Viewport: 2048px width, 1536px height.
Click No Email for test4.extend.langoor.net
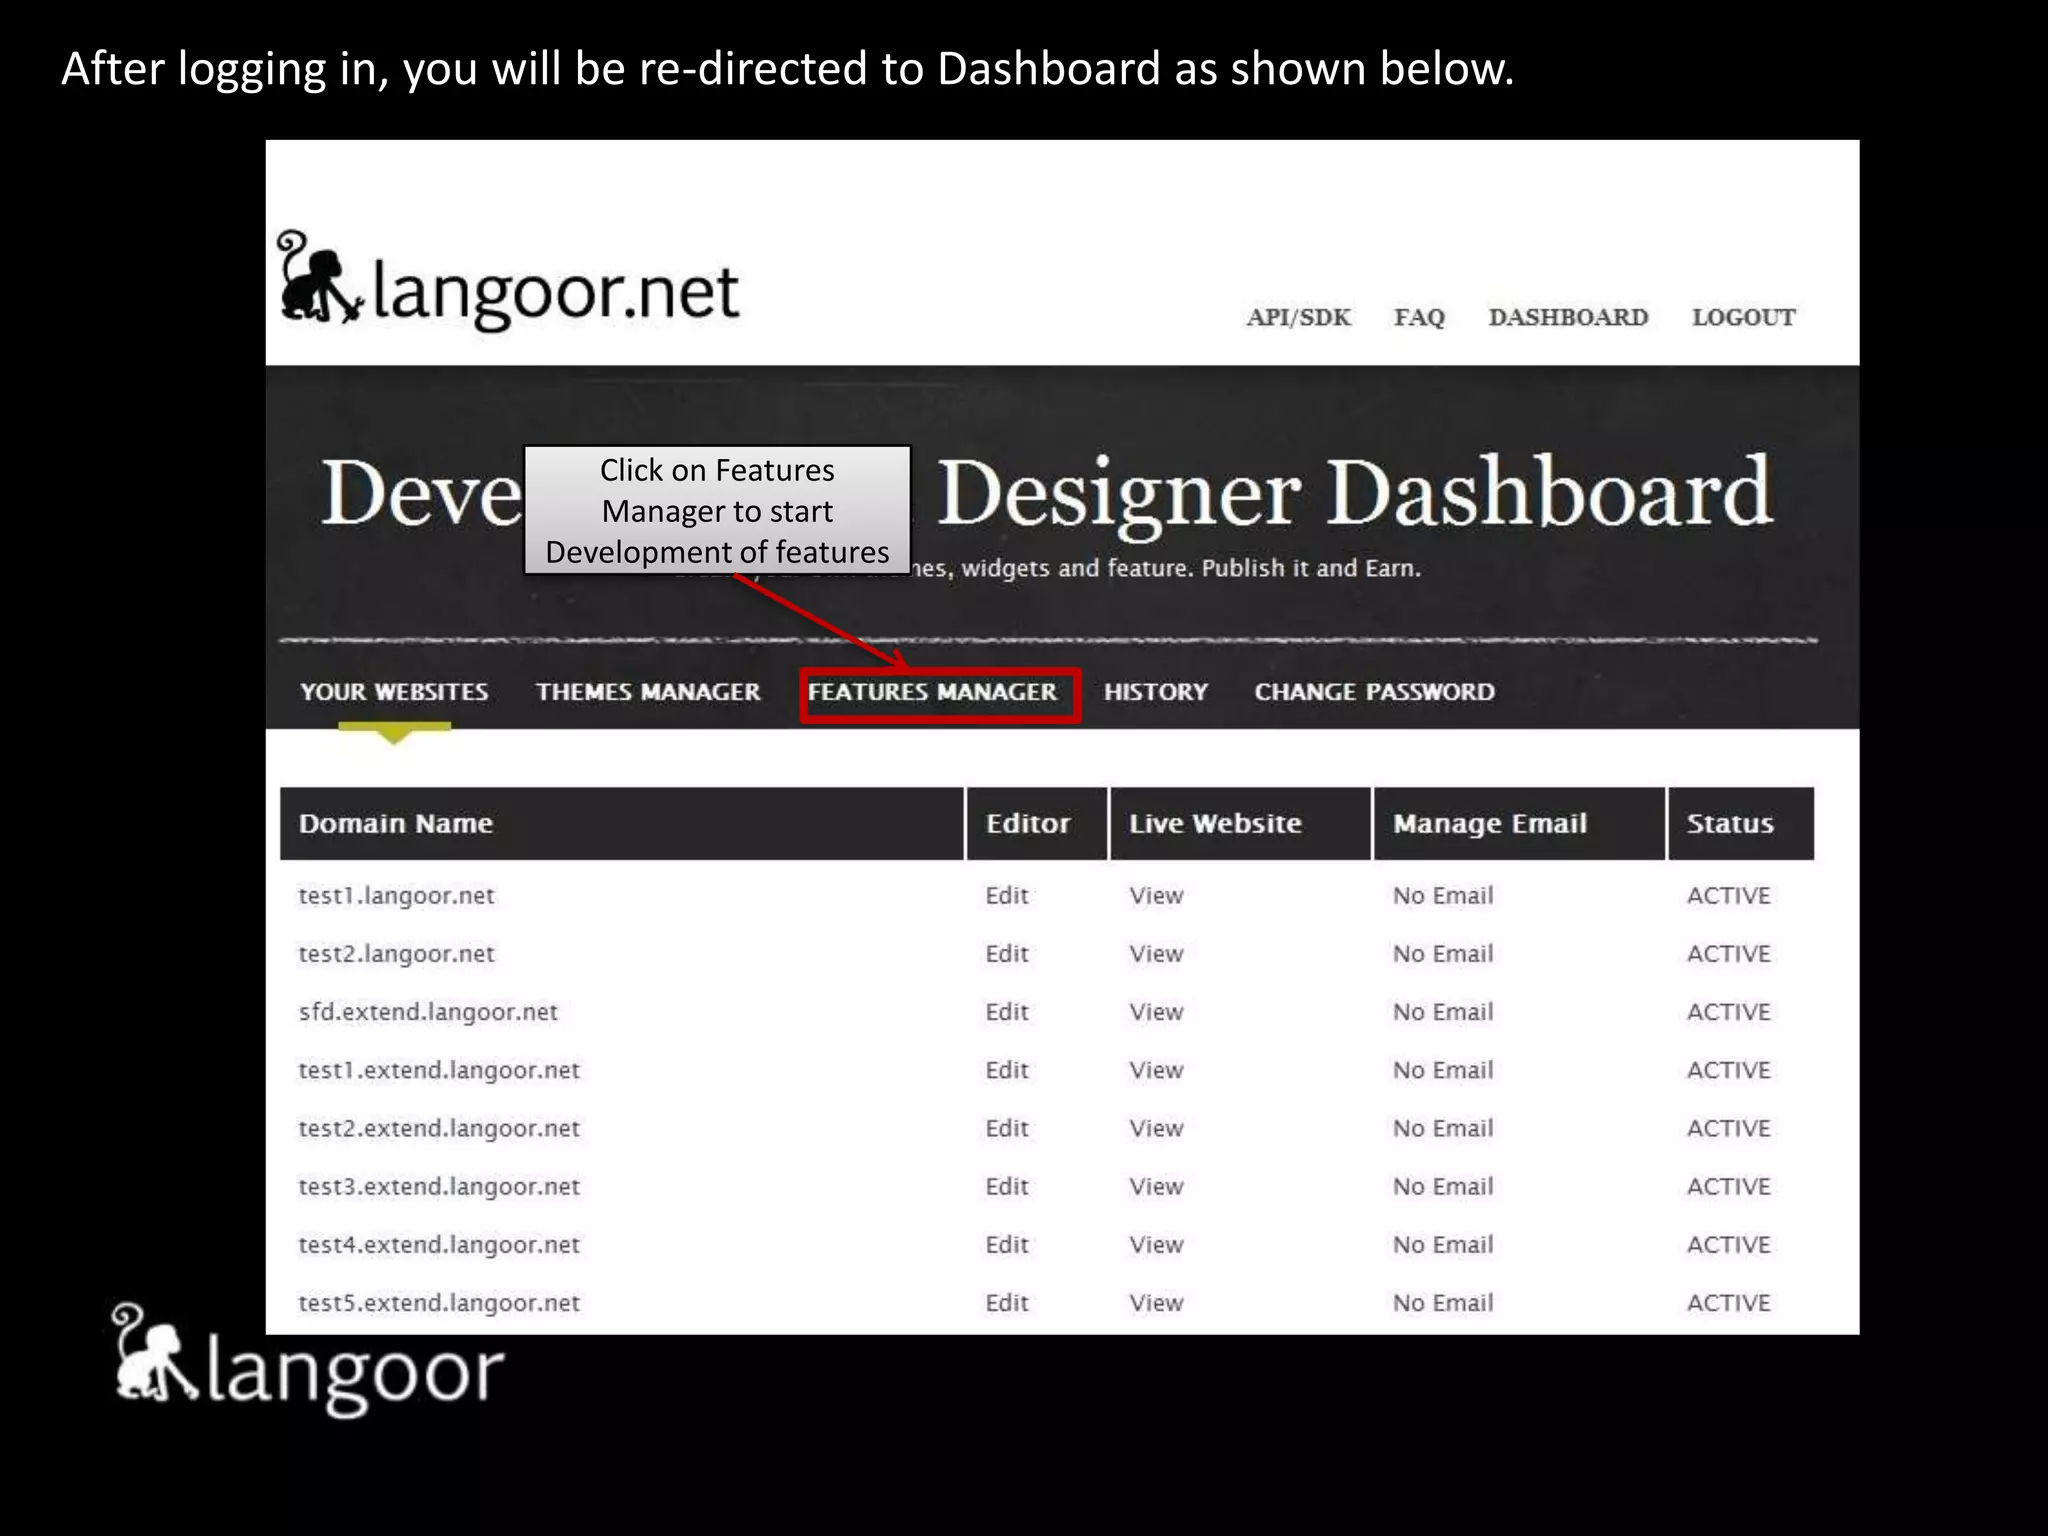pyautogui.click(x=1443, y=1244)
